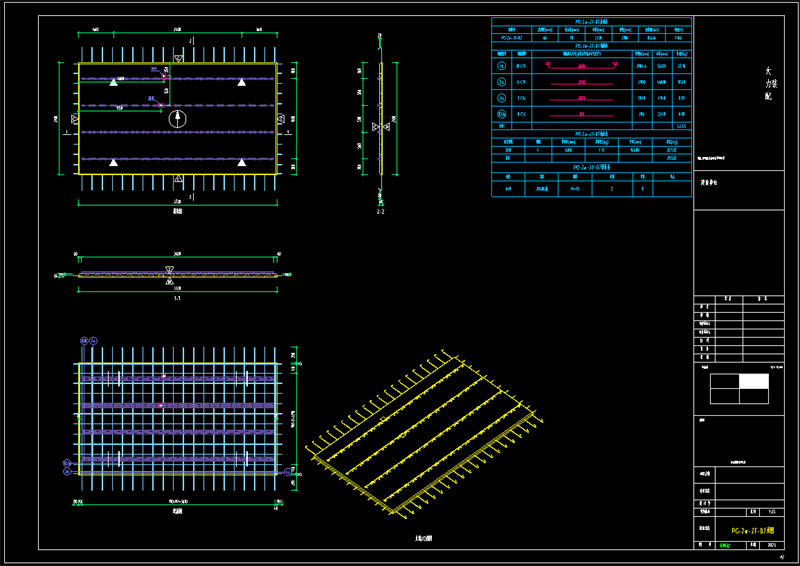Click the triangle marker on the top plan's bottom edge
This screenshot has height=566, width=800.
[178, 178]
